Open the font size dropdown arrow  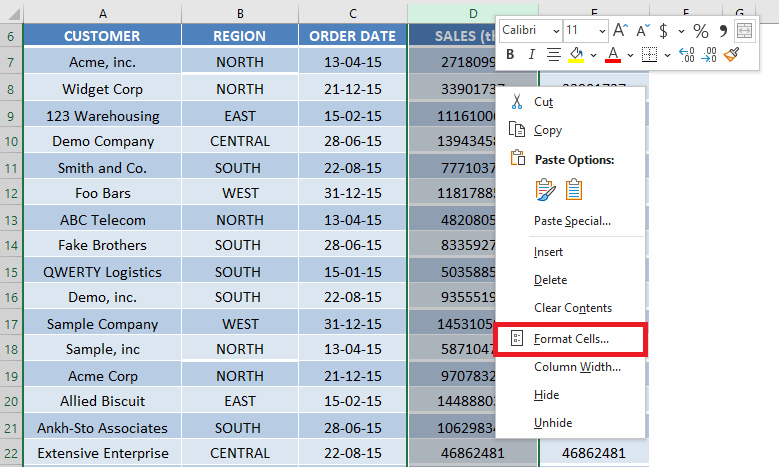point(602,31)
